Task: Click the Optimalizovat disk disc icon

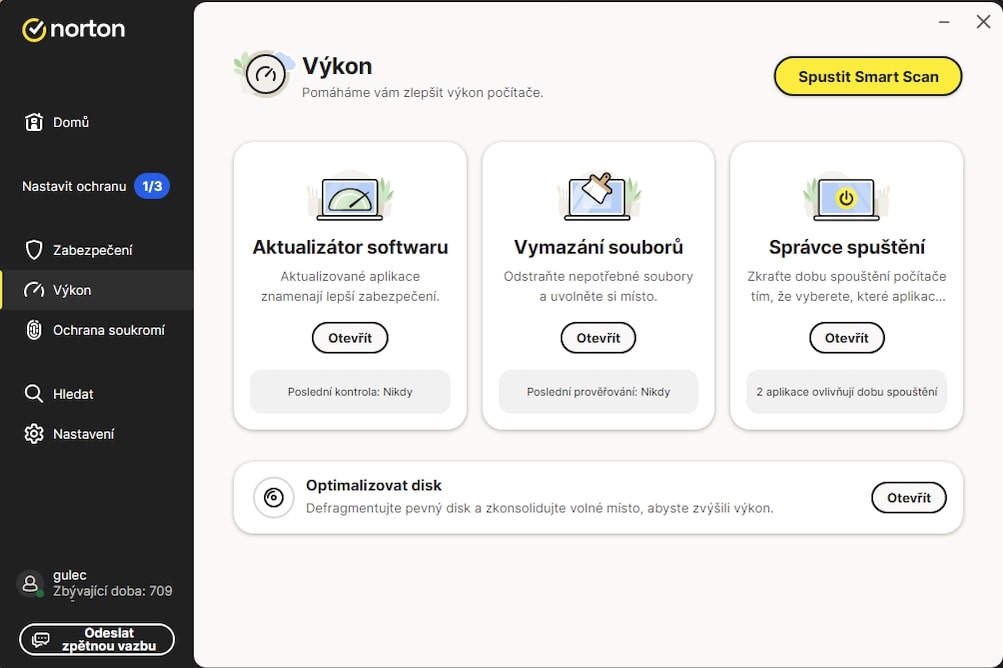Action: point(273,497)
